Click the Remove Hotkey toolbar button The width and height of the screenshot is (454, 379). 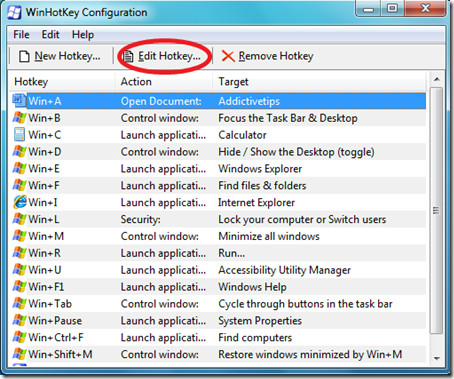[x=267, y=56]
